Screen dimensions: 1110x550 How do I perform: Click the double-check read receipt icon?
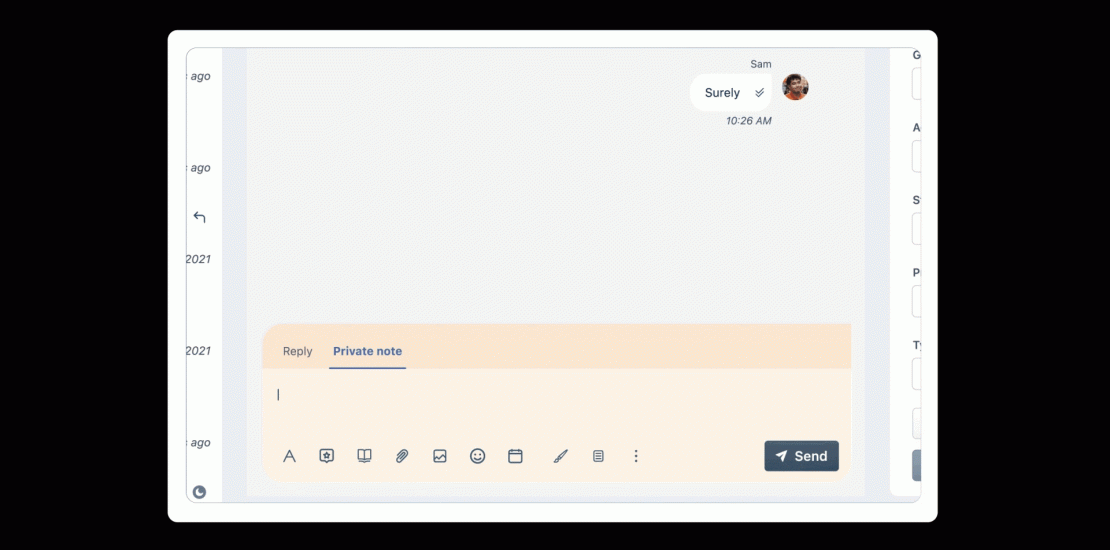point(760,93)
